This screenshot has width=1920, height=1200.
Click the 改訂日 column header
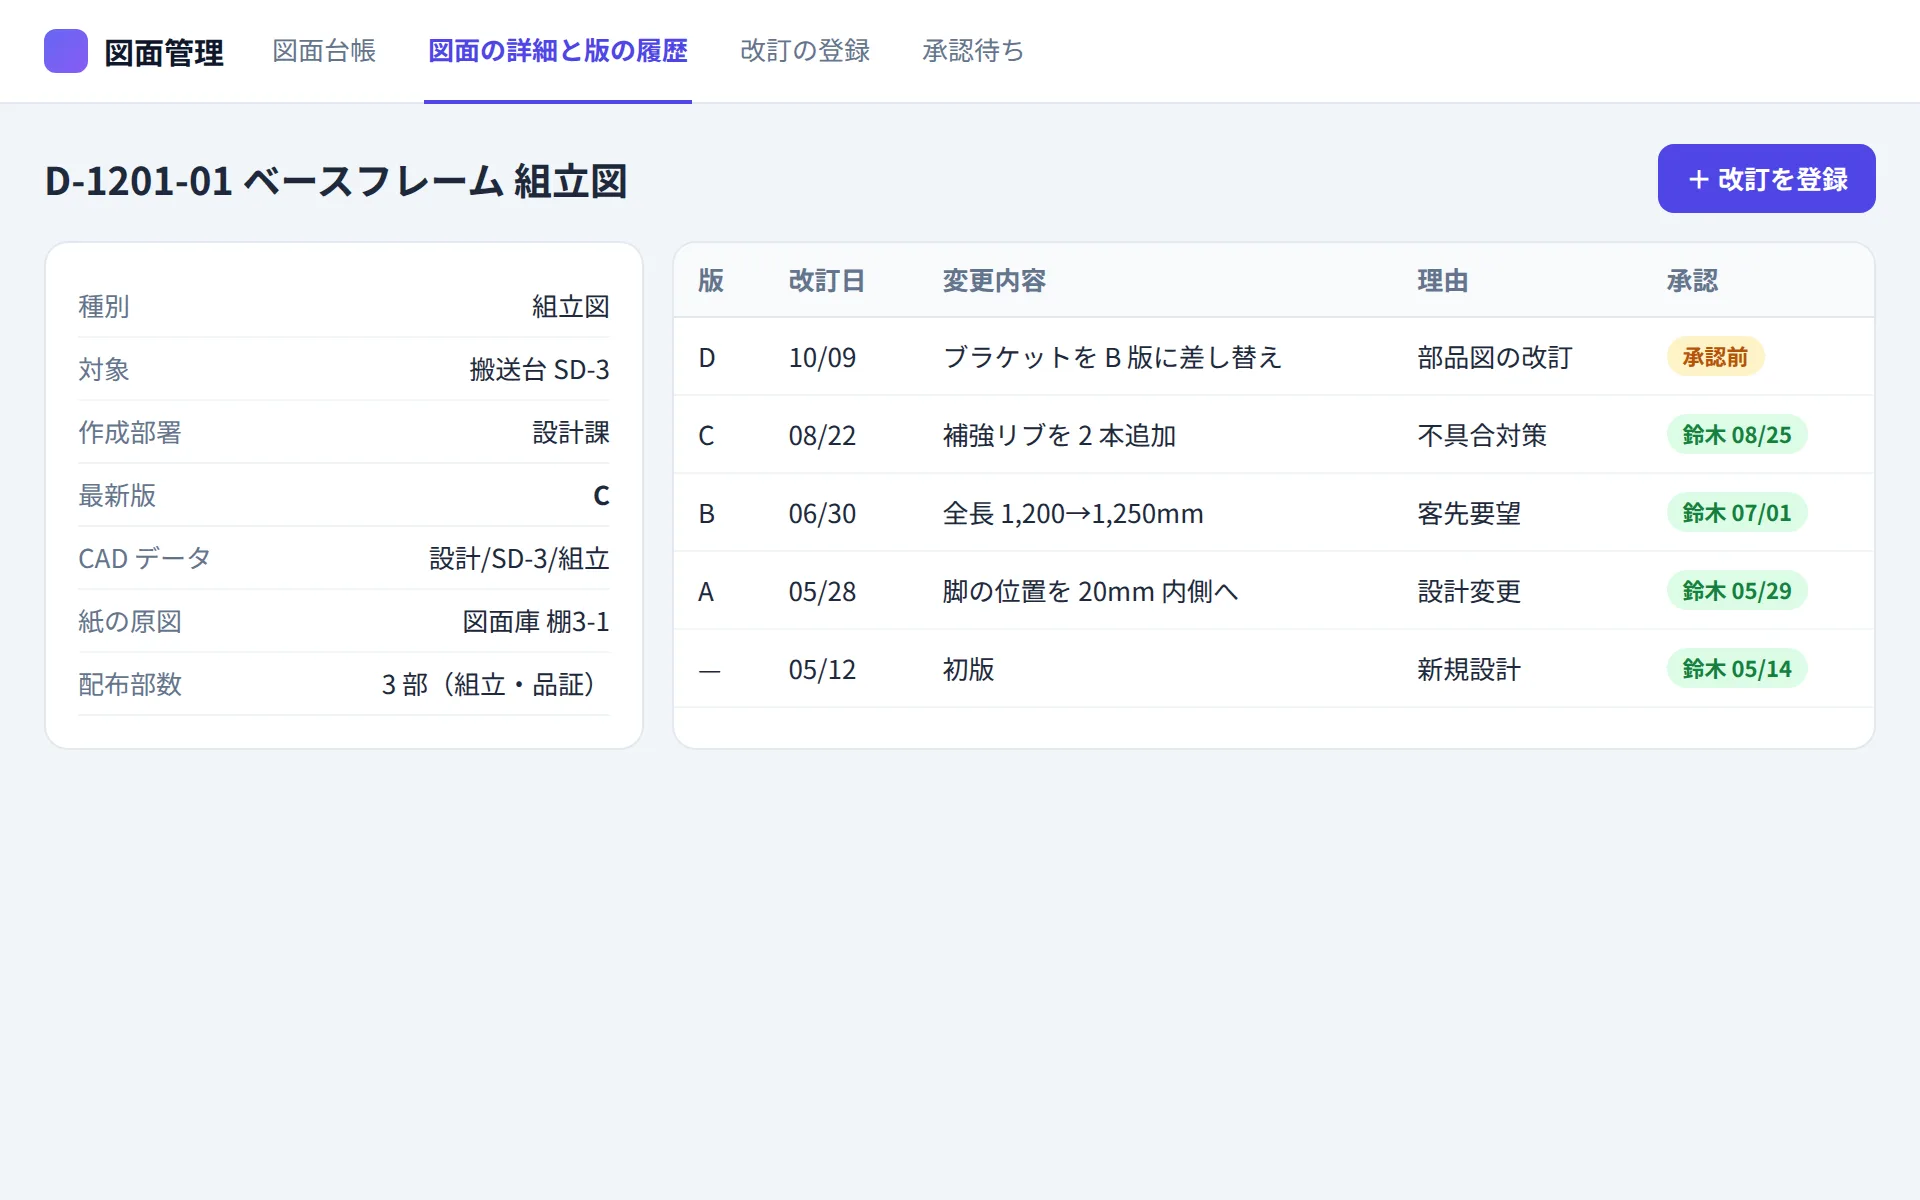point(826,281)
